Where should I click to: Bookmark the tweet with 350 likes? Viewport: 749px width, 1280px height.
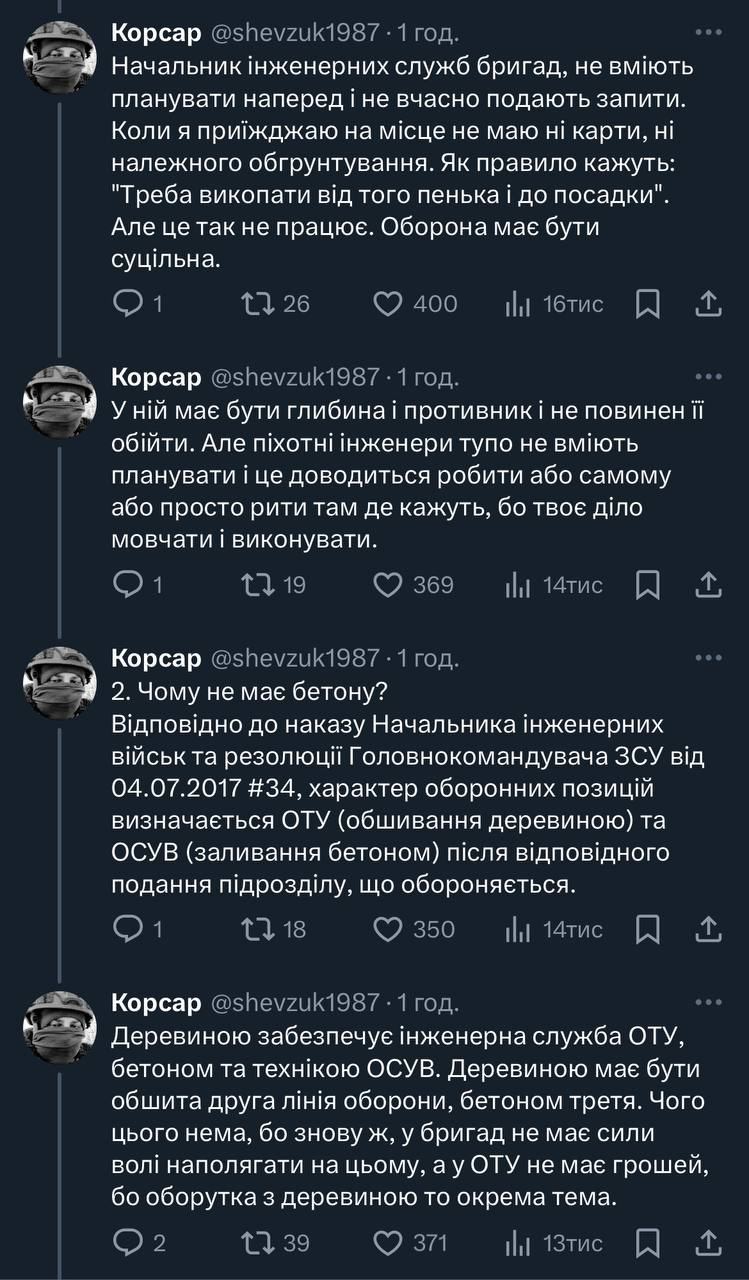pos(647,930)
